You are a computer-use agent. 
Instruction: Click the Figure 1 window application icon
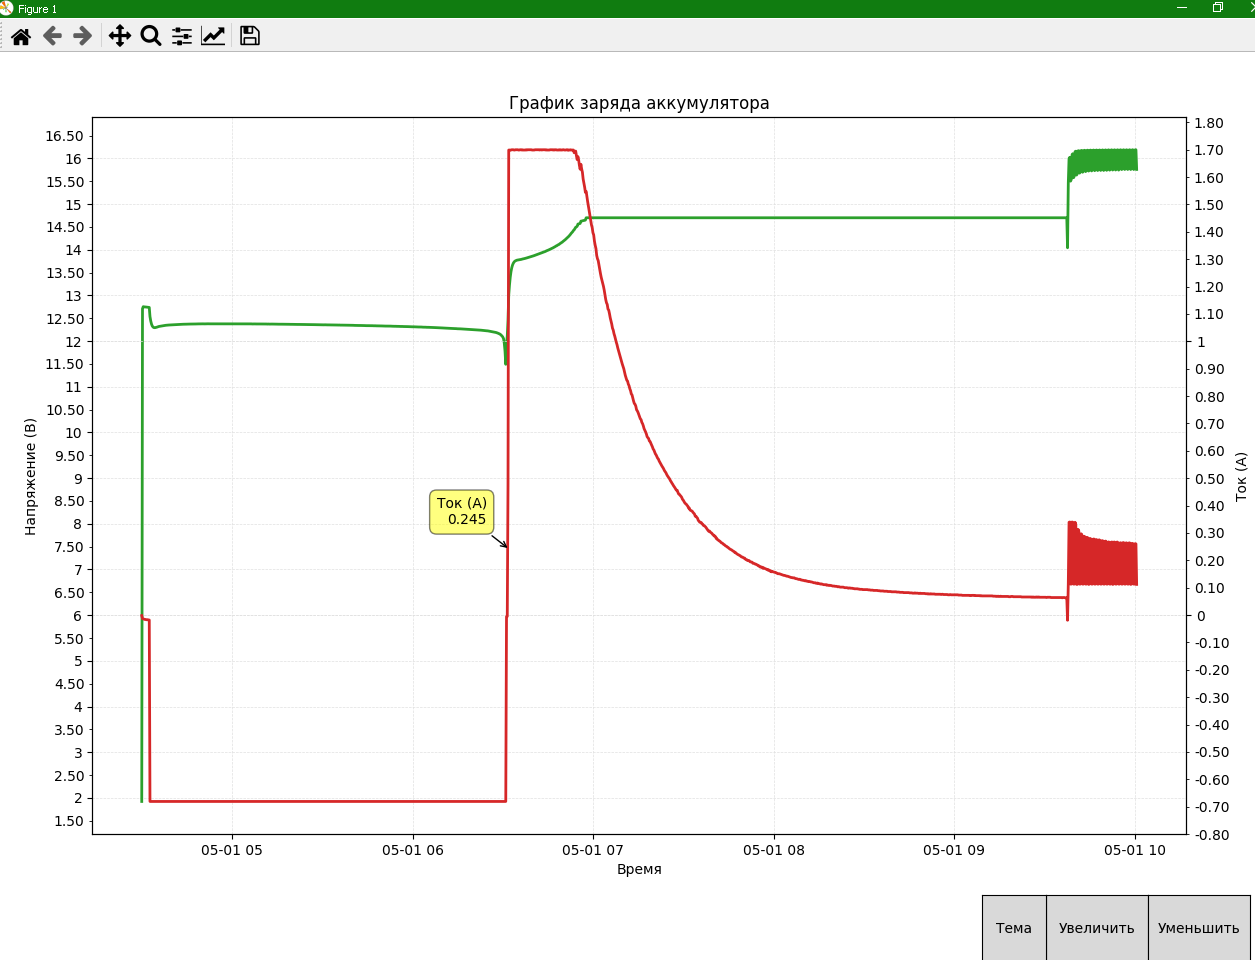(10, 8)
